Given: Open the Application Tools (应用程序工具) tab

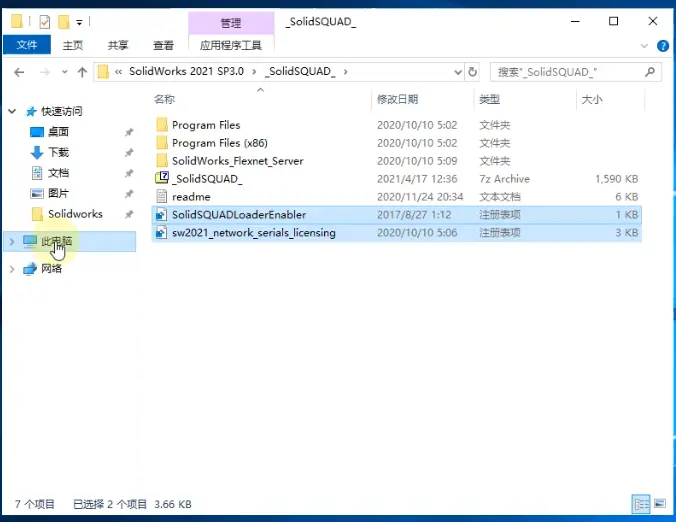Looking at the screenshot, I should [231, 45].
